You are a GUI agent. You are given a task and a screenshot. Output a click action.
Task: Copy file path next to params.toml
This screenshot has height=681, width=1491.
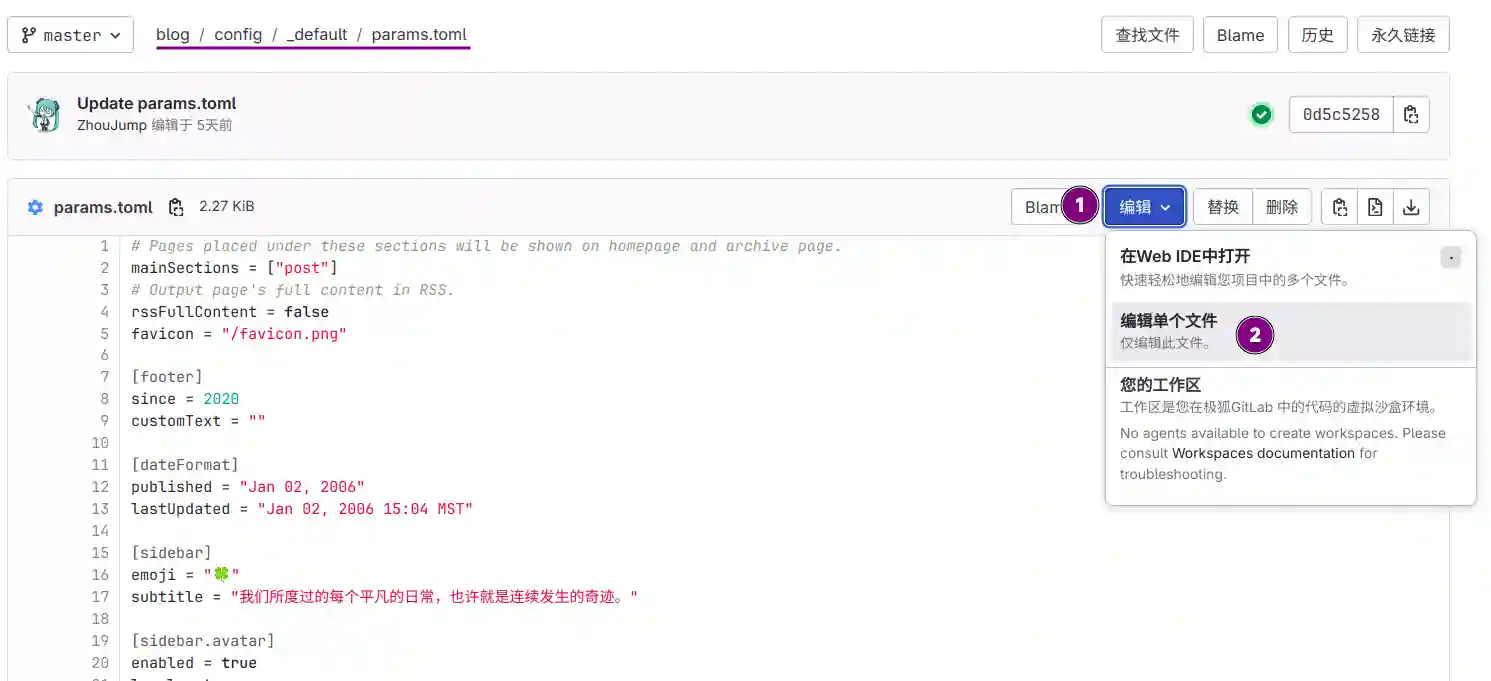tap(176, 207)
